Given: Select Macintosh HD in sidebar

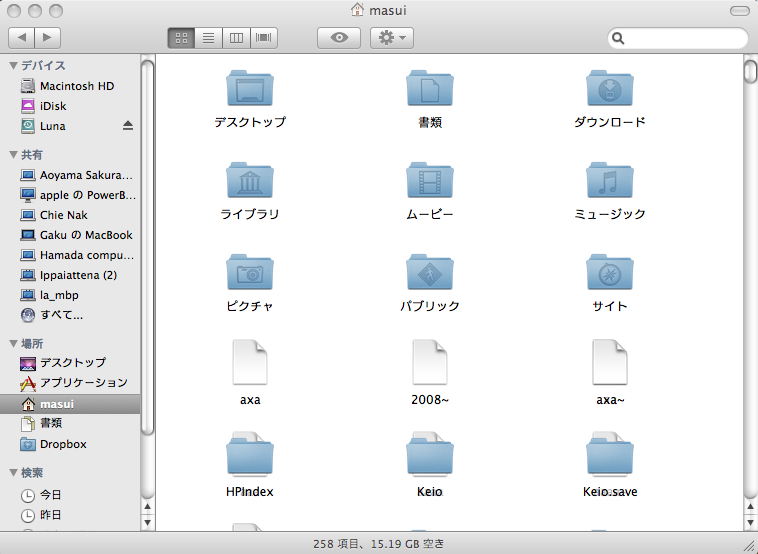Looking at the screenshot, I should (x=70, y=86).
